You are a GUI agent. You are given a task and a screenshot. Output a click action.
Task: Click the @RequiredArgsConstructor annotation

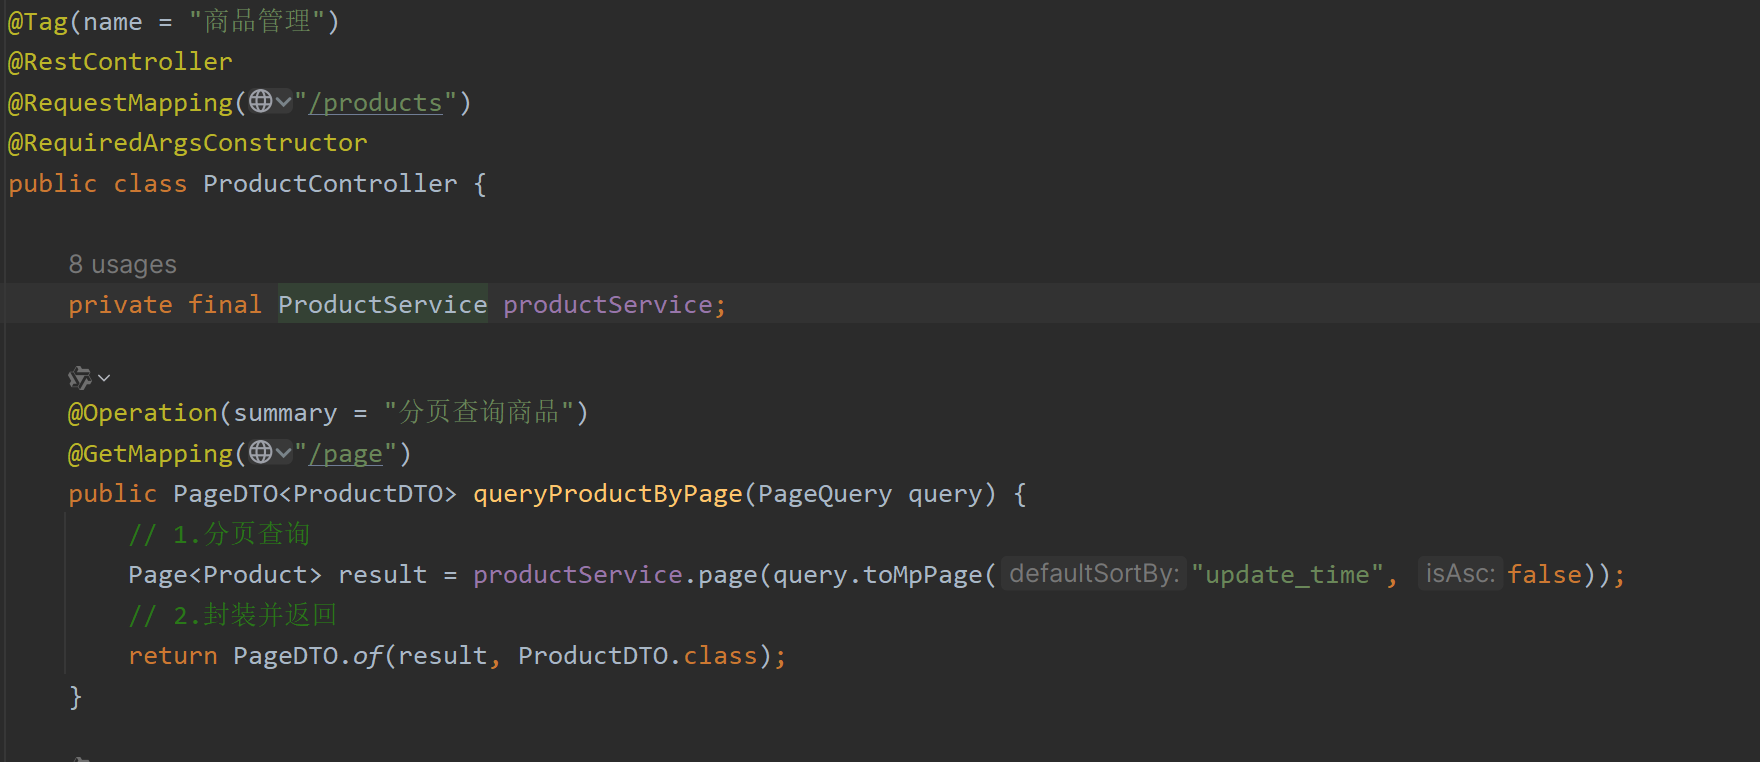pos(188,143)
